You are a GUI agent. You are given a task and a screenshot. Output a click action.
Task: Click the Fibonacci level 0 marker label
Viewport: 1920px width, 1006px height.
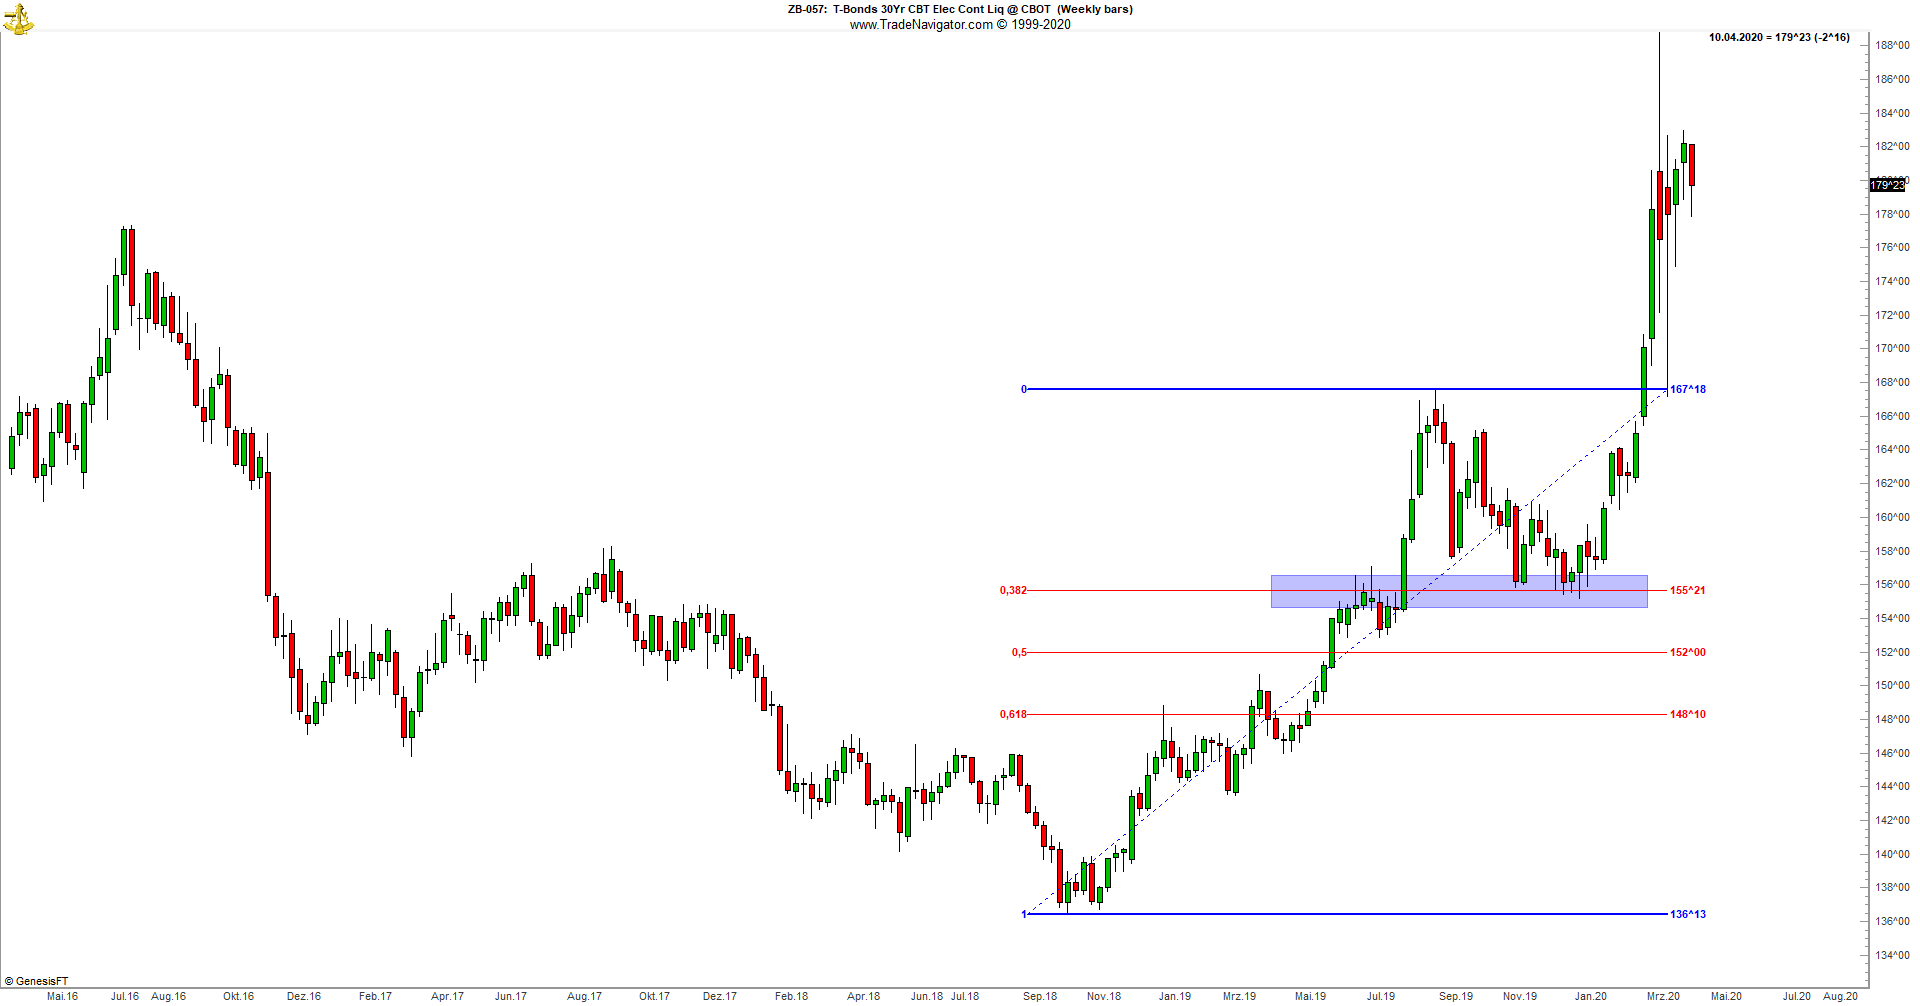[x=1024, y=389]
